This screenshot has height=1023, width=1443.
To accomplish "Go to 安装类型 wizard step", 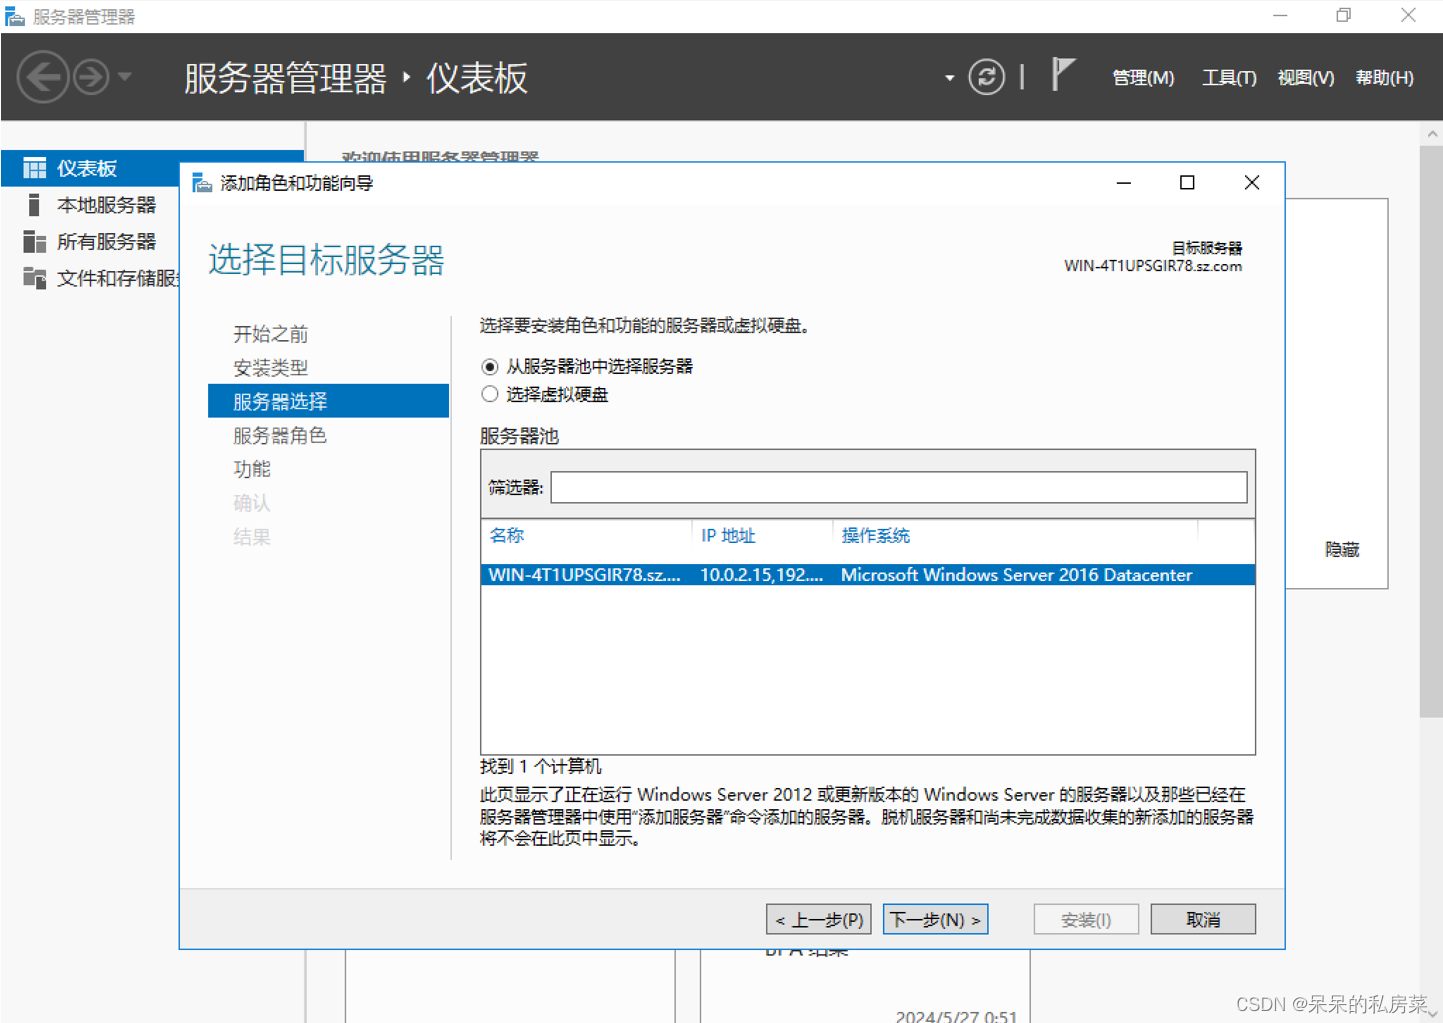I will point(271,368).
